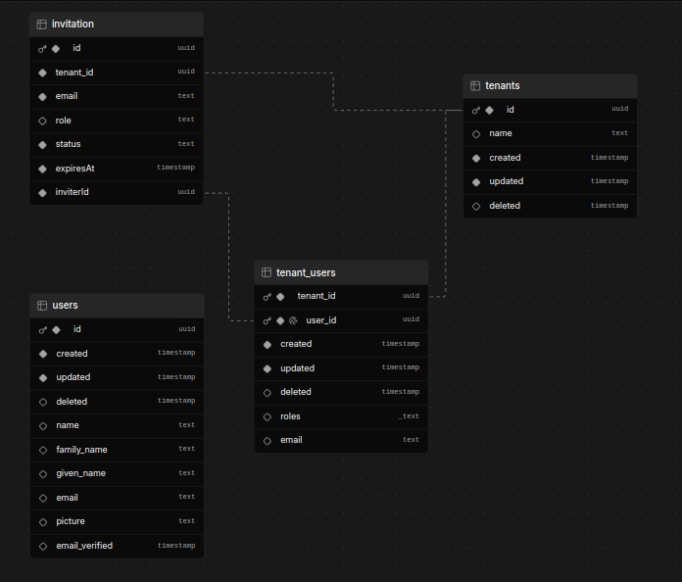Select status column in invitation
Image resolution: width=682 pixels, height=582 pixels.
tap(116, 144)
